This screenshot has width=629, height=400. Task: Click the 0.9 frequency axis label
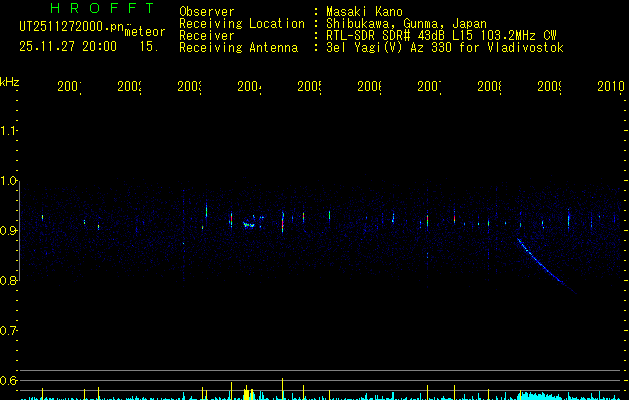(x=8, y=230)
